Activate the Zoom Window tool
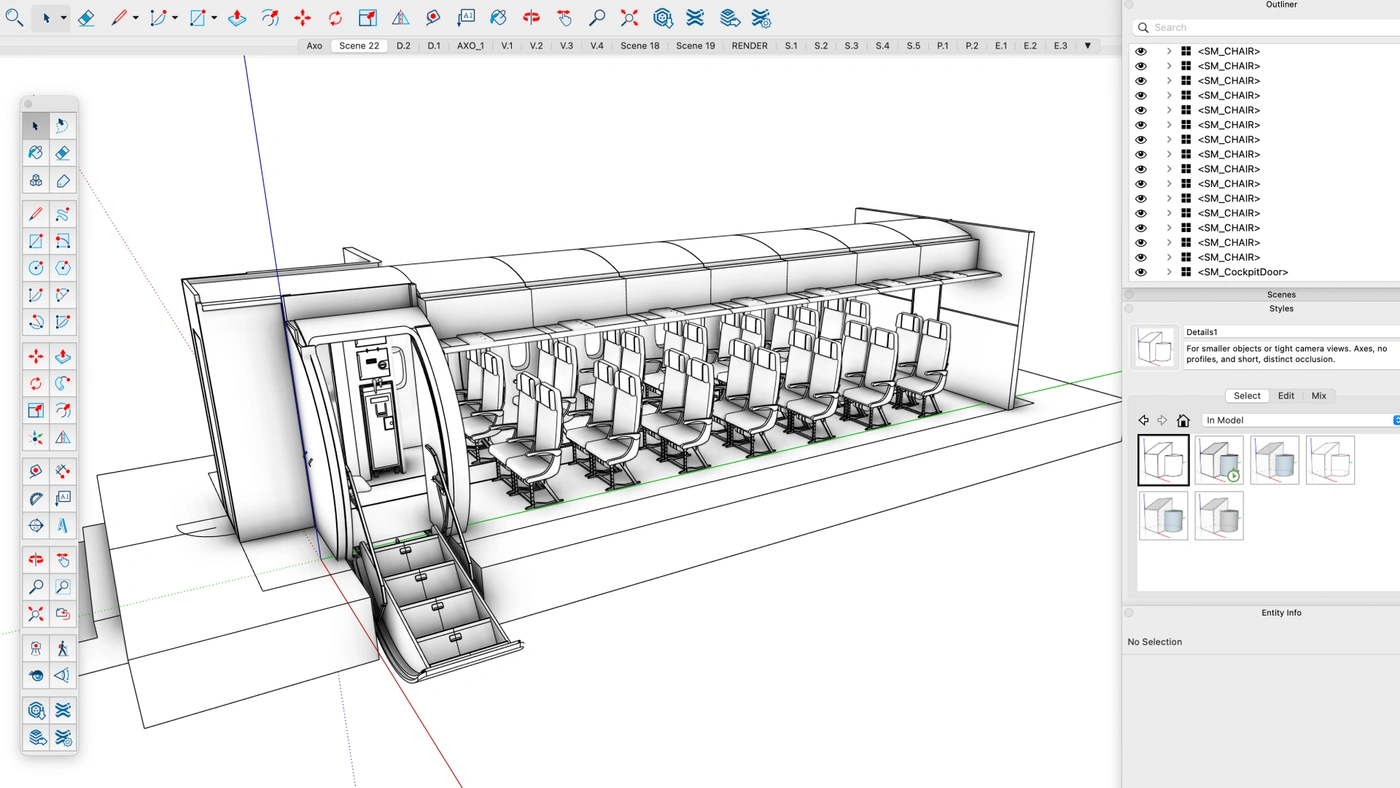This screenshot has height=788, width=1400. 62,587
